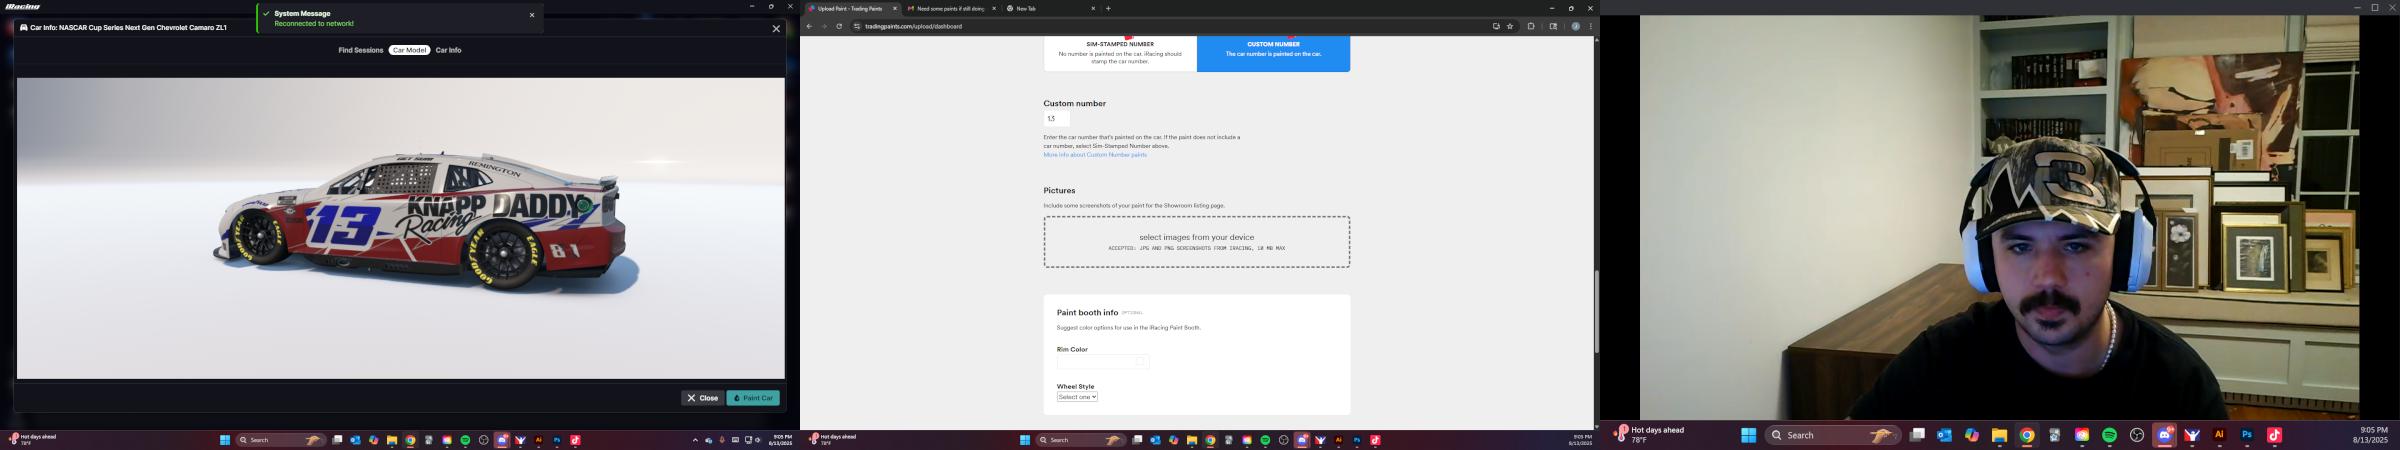Click Search box on webcam monitor taskbar
The height and width of the screenshot is (450, 2400).
pyautogui.click(x=1832, y=435)
